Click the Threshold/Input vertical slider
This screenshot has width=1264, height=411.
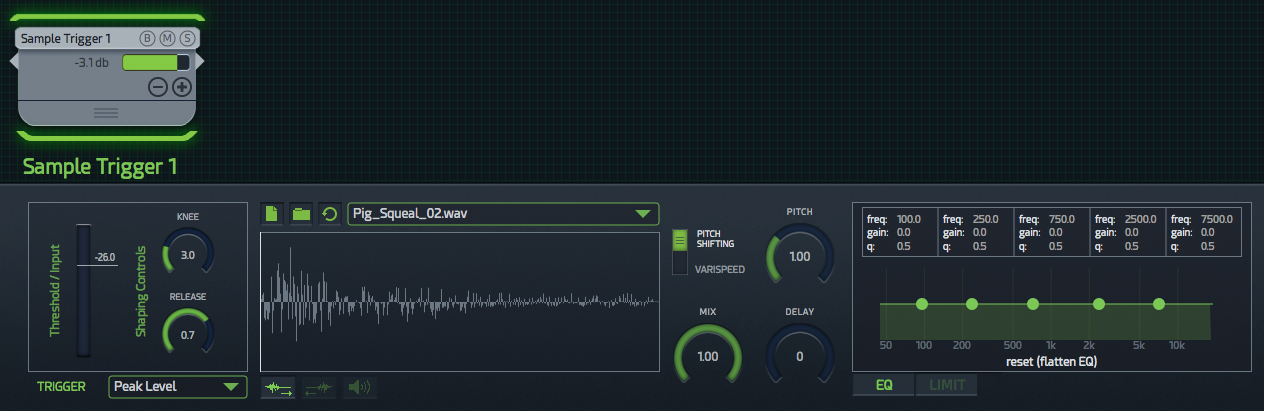[83, 290]
